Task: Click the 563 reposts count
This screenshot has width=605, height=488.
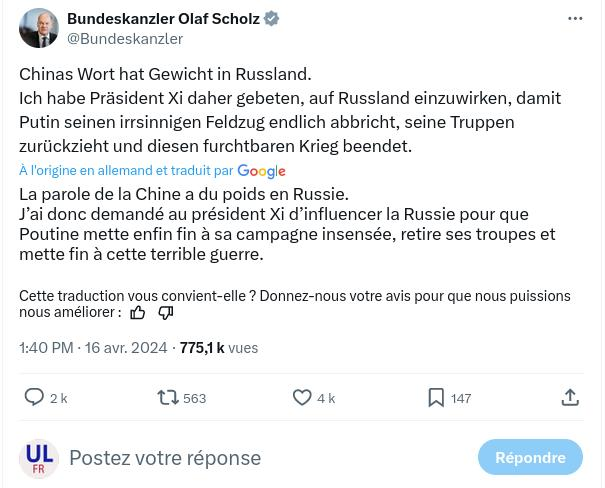Action: tap(195, 398)
